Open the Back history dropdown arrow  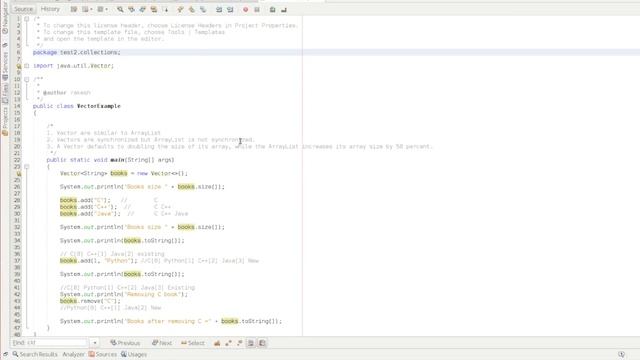point(91,9)
